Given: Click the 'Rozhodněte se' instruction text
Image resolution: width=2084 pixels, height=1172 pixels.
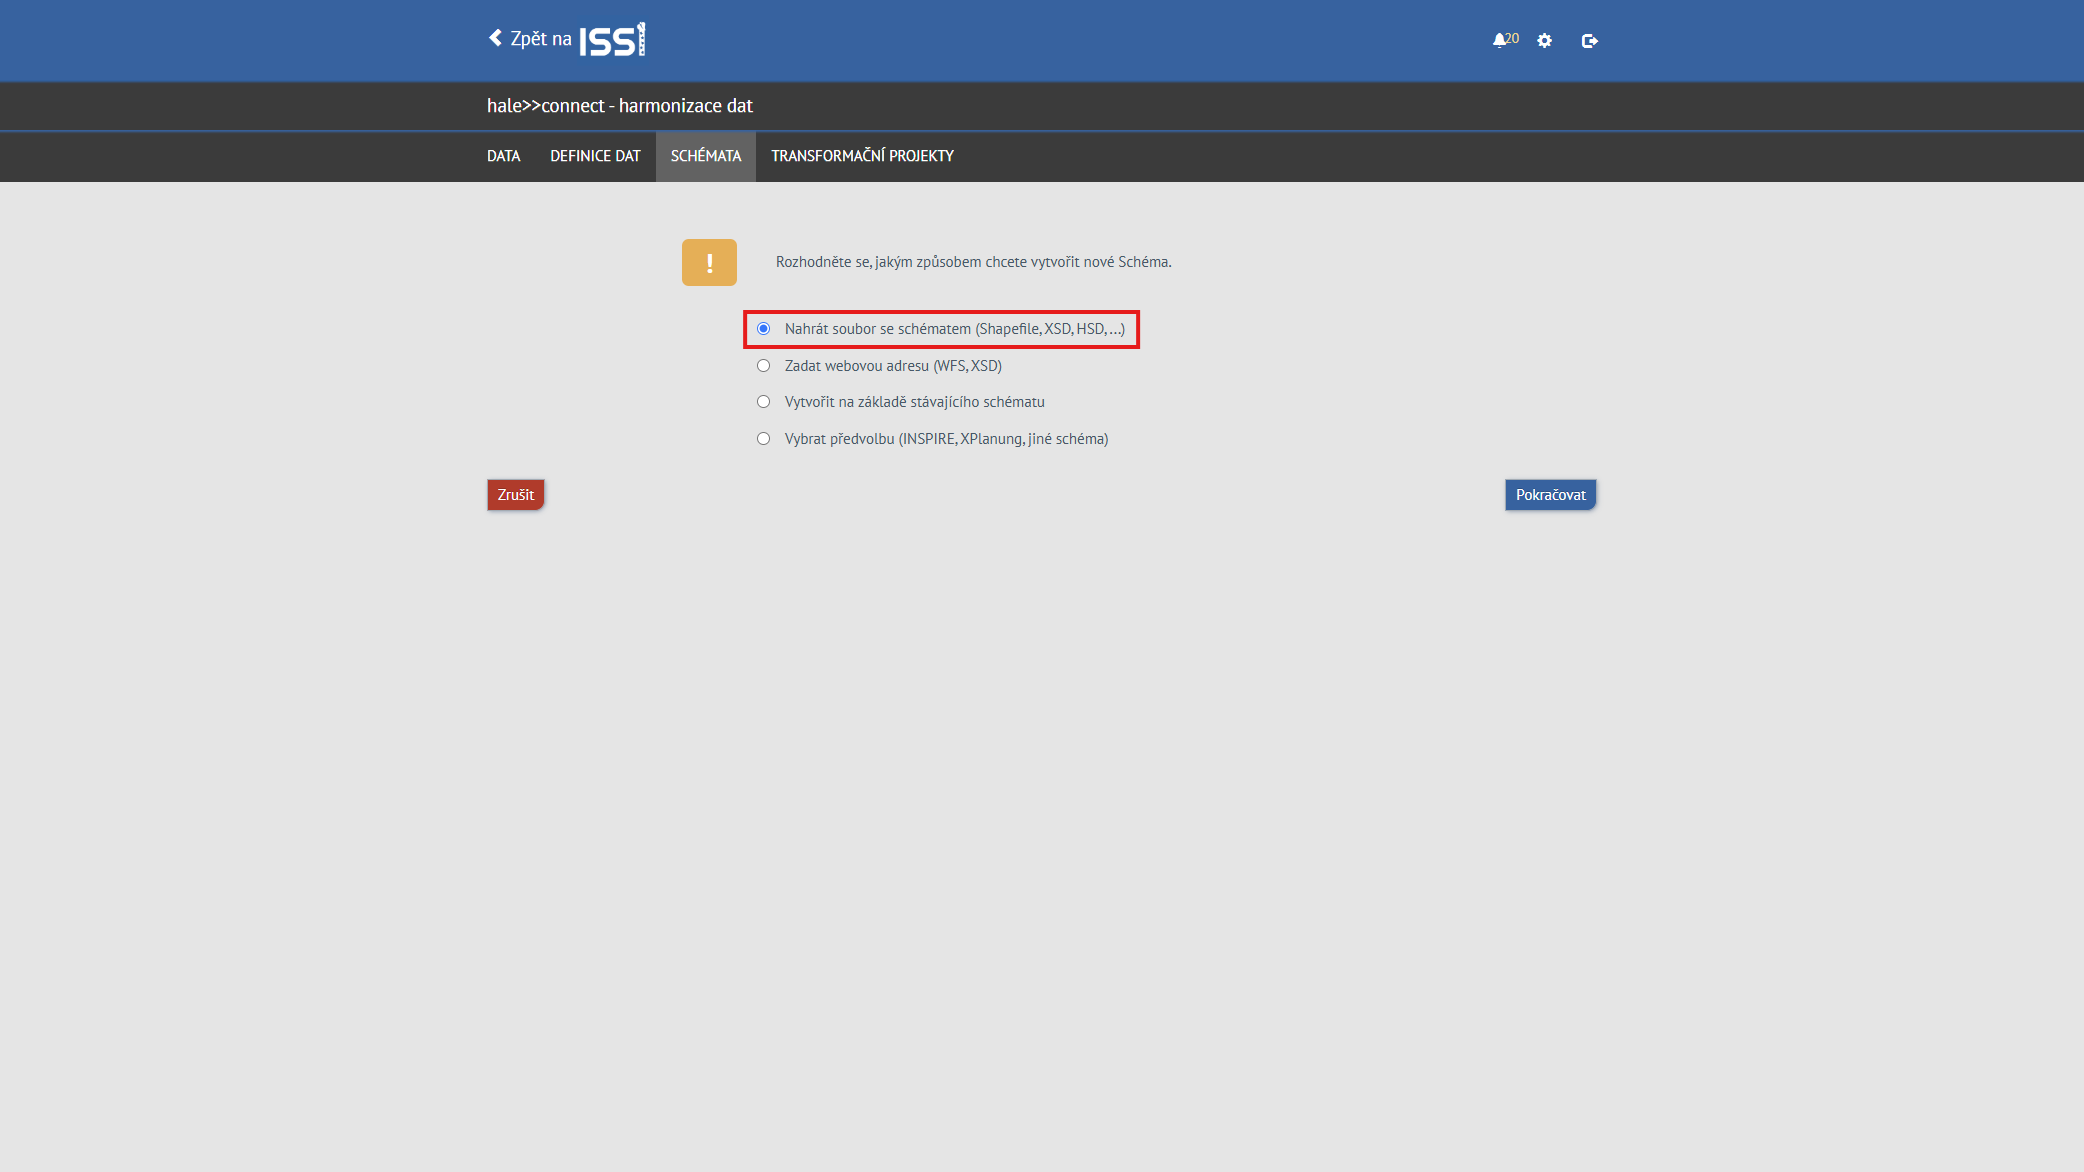Looking at the screenshot, I should [x=973, y=262].
